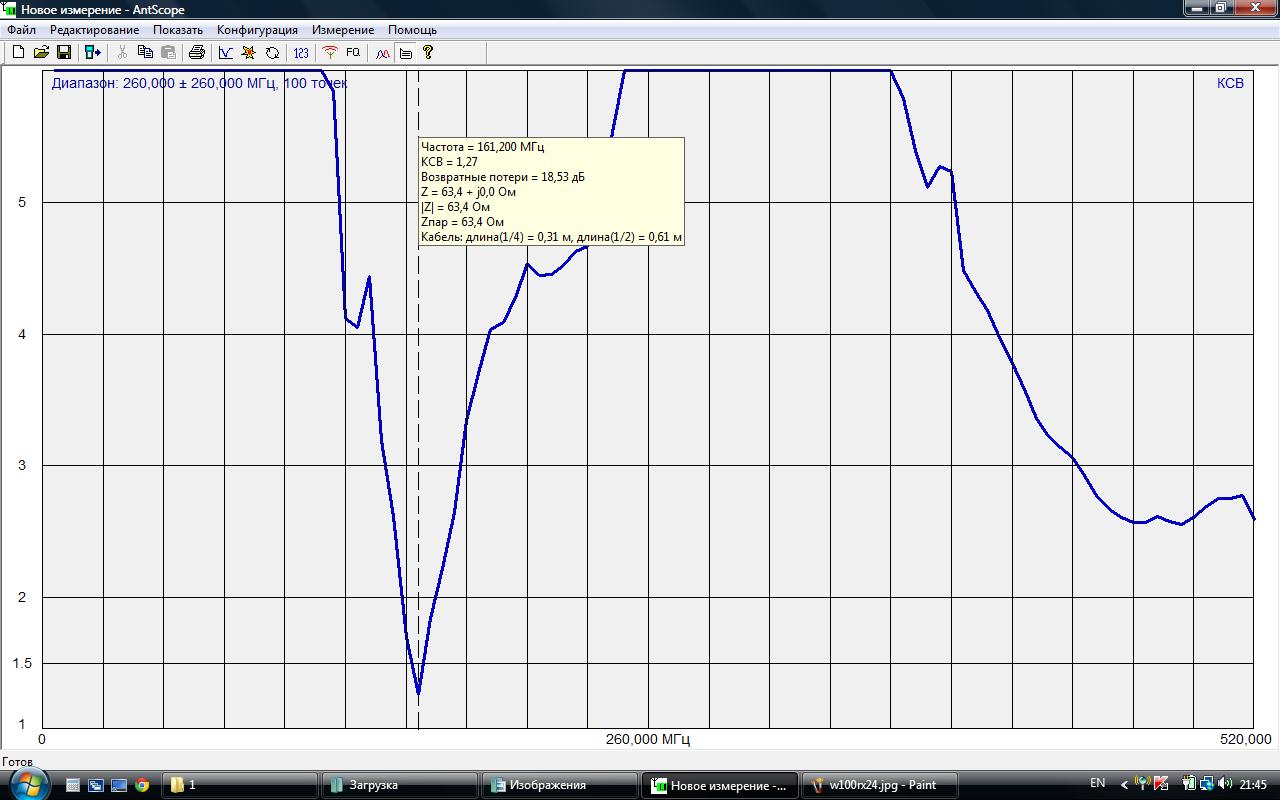Switch to w100rx24.jpg Paint taskbar window
The image size is (1280, 800).
click(880, 785)
